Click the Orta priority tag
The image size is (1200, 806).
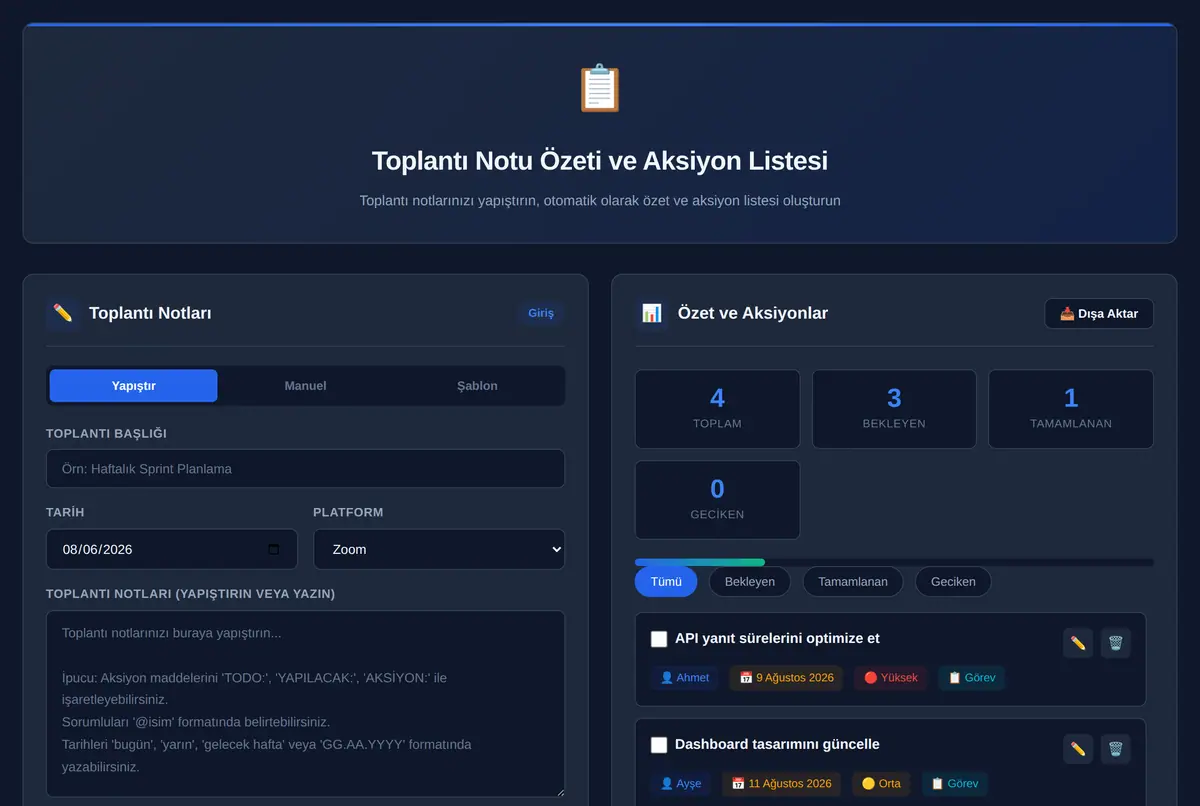[x=881, y=784]
